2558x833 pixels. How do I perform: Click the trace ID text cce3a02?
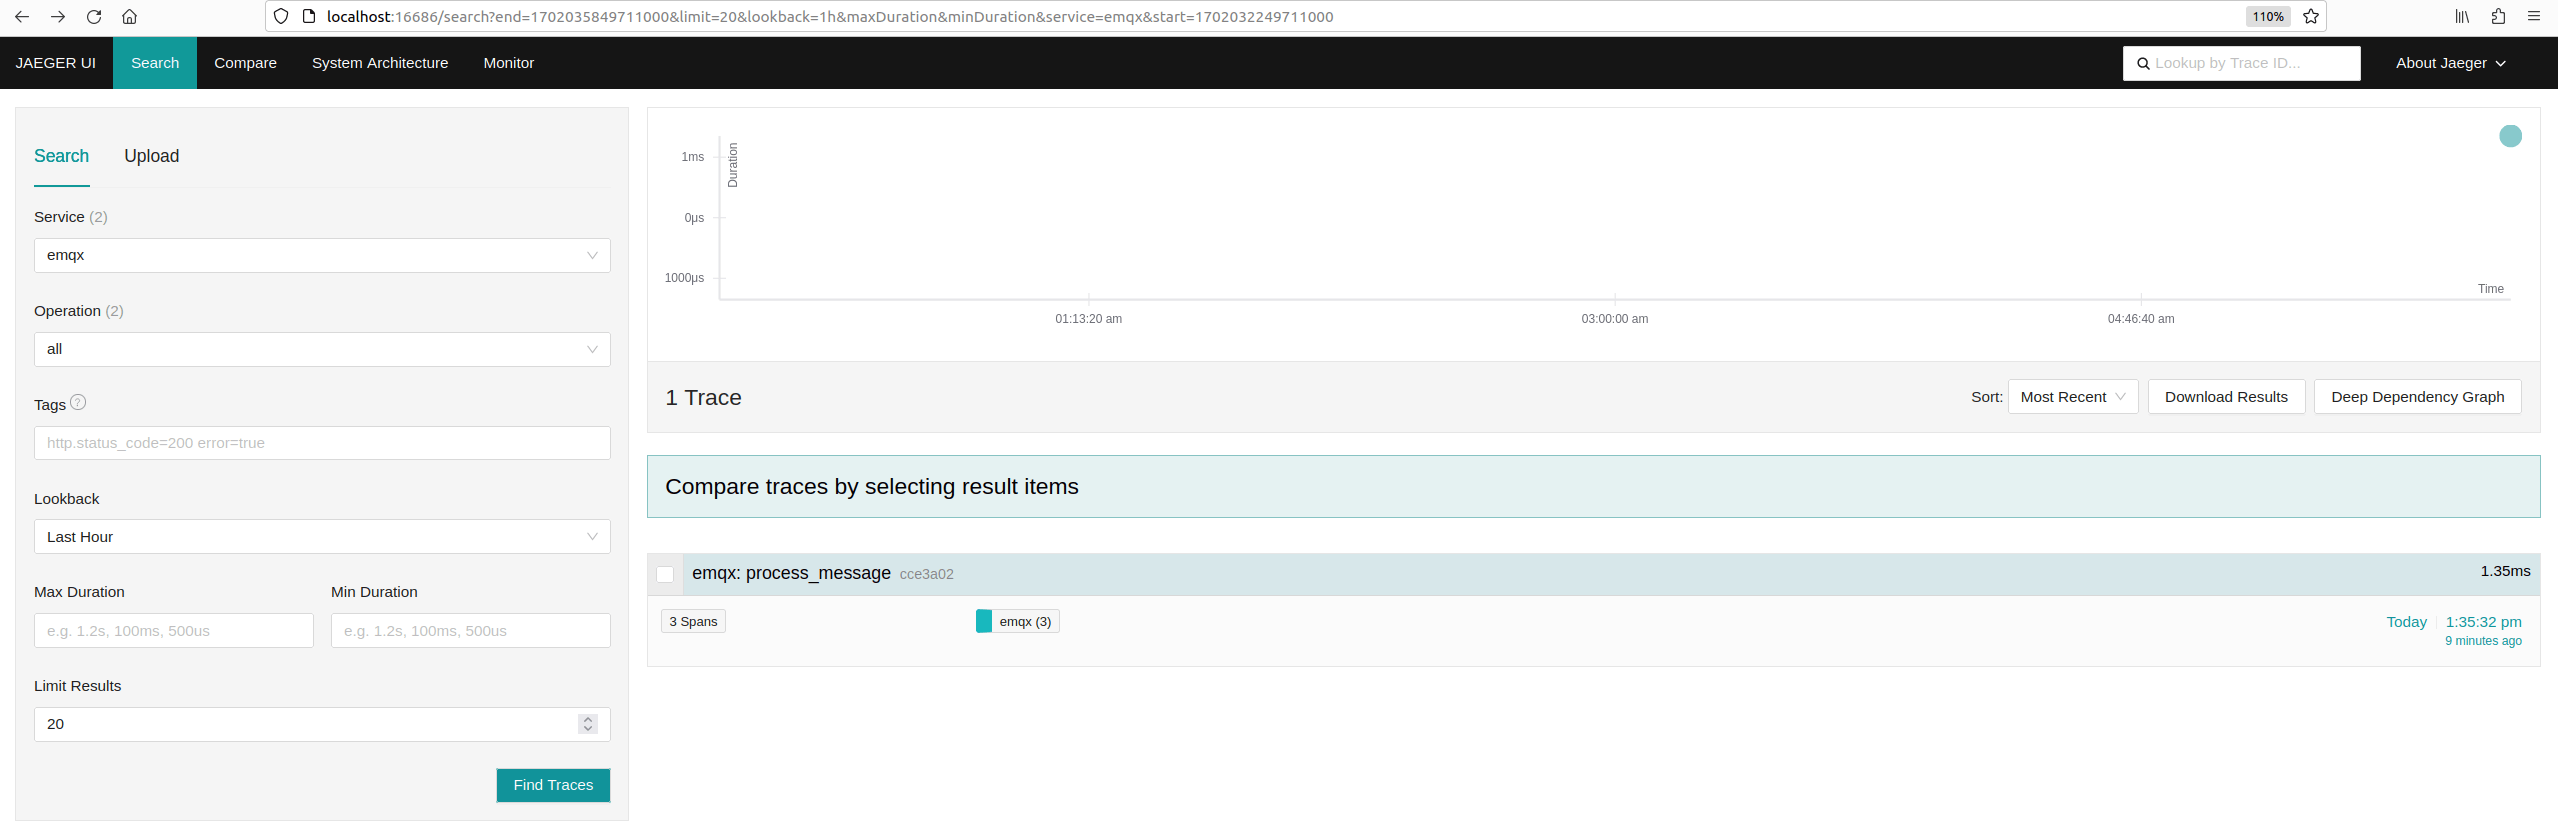[926, 574]
